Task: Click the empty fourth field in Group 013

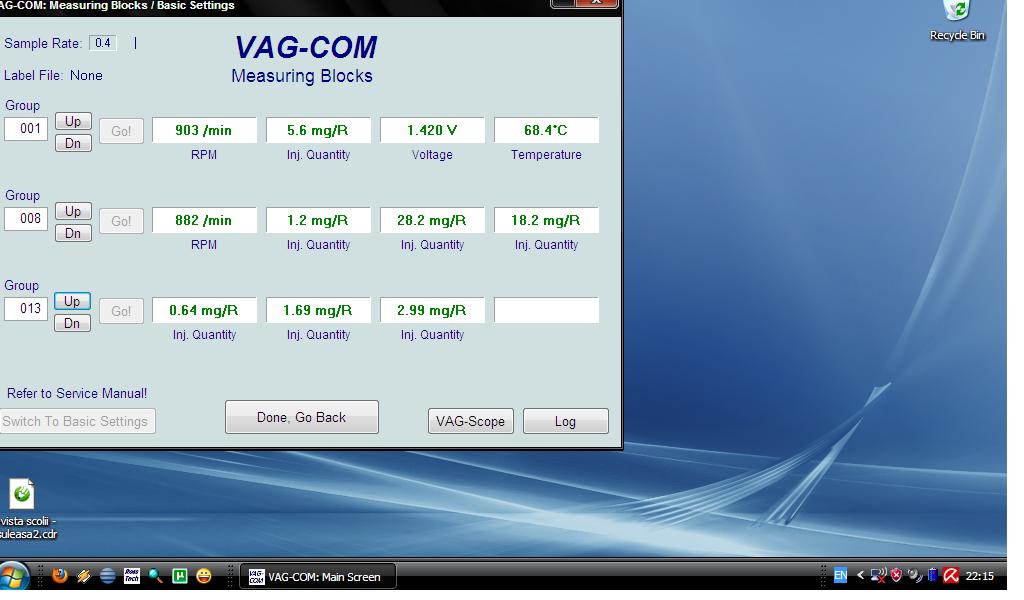Action: [x=546, y=310]
